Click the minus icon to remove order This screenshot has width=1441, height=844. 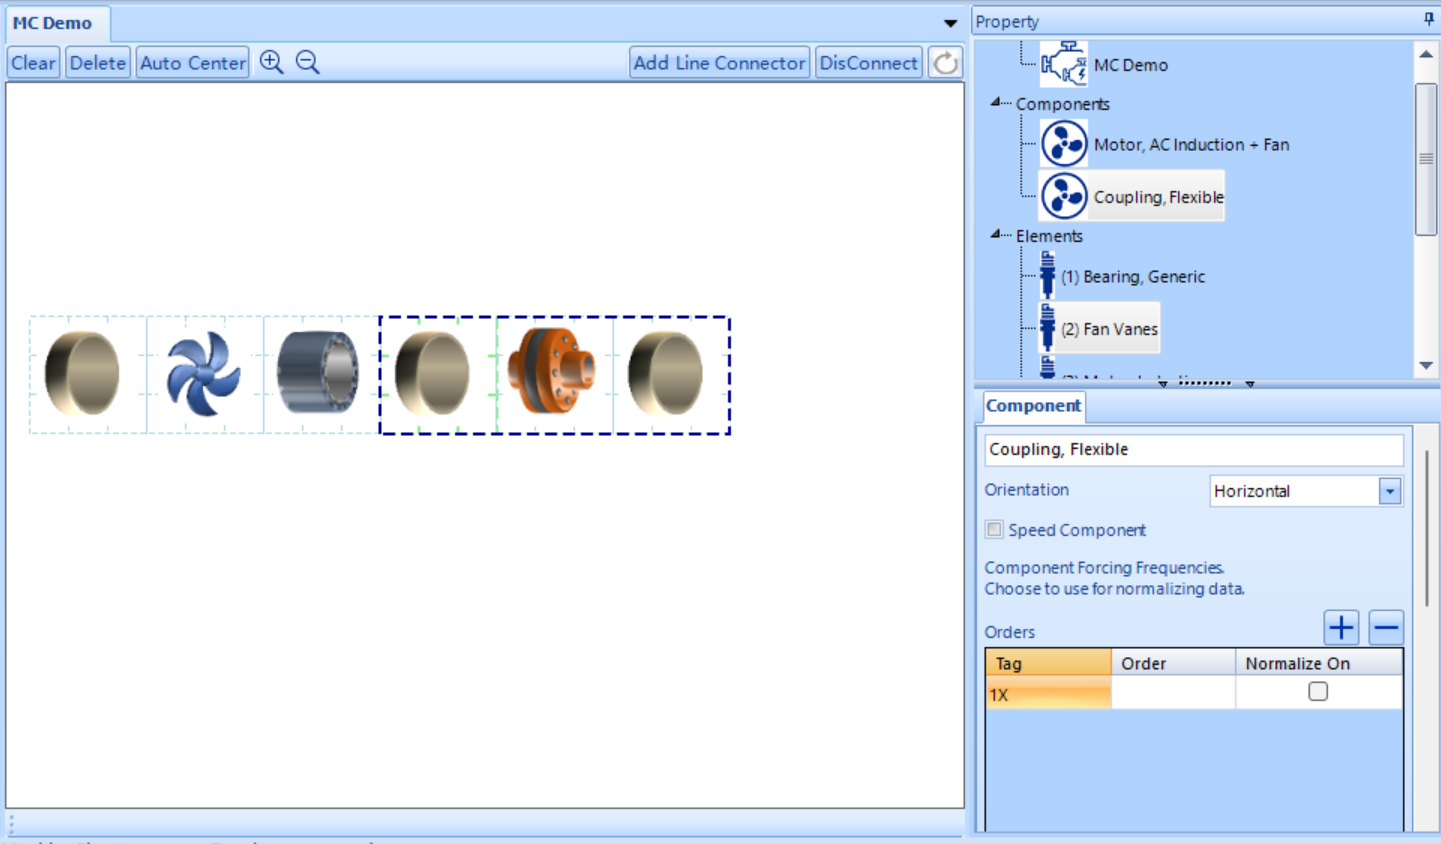click(x=1386, y=628)
